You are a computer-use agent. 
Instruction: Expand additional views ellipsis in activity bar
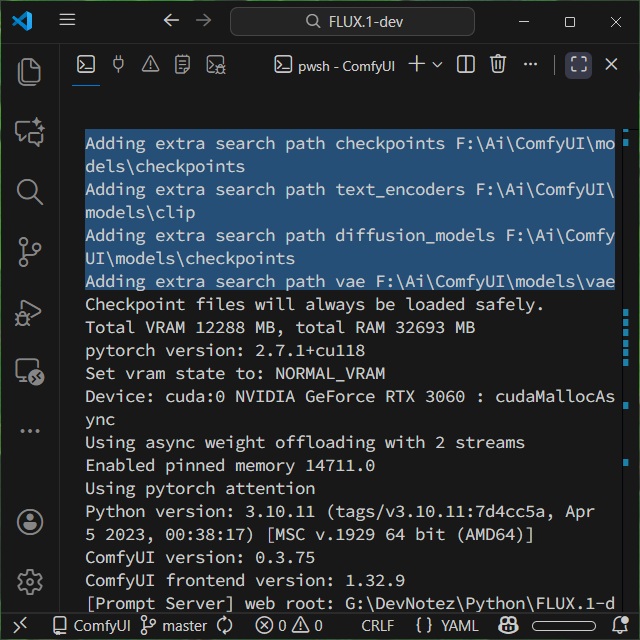pyautogui.click(x=30, y=431)
